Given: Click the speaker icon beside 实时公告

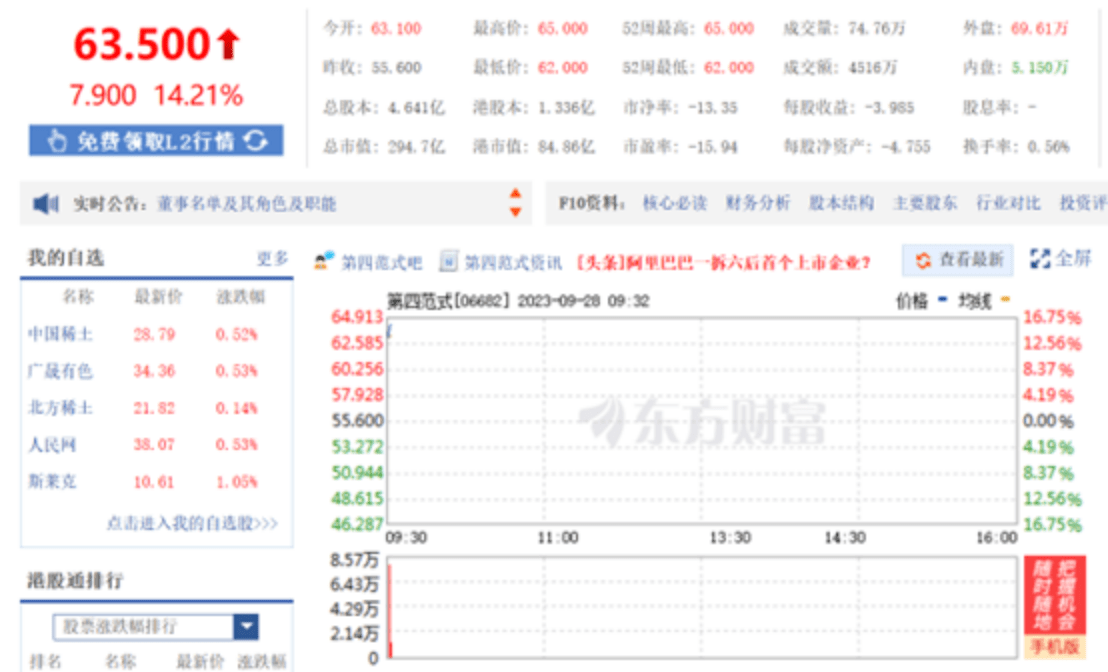Looking at the screenshot, I should click(x=46, y=204).
